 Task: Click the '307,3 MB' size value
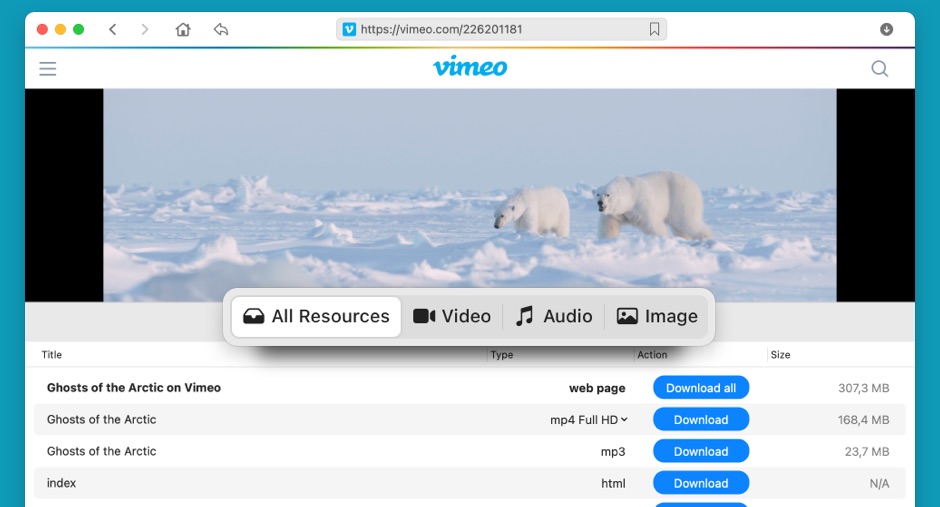863,388
